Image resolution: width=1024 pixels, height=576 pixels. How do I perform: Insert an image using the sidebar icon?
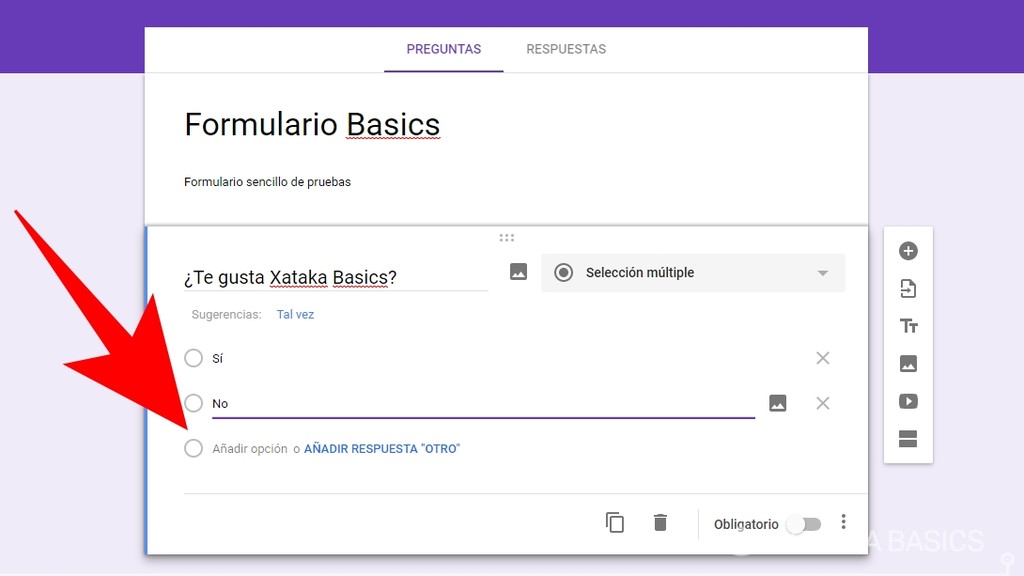(908, 363)
